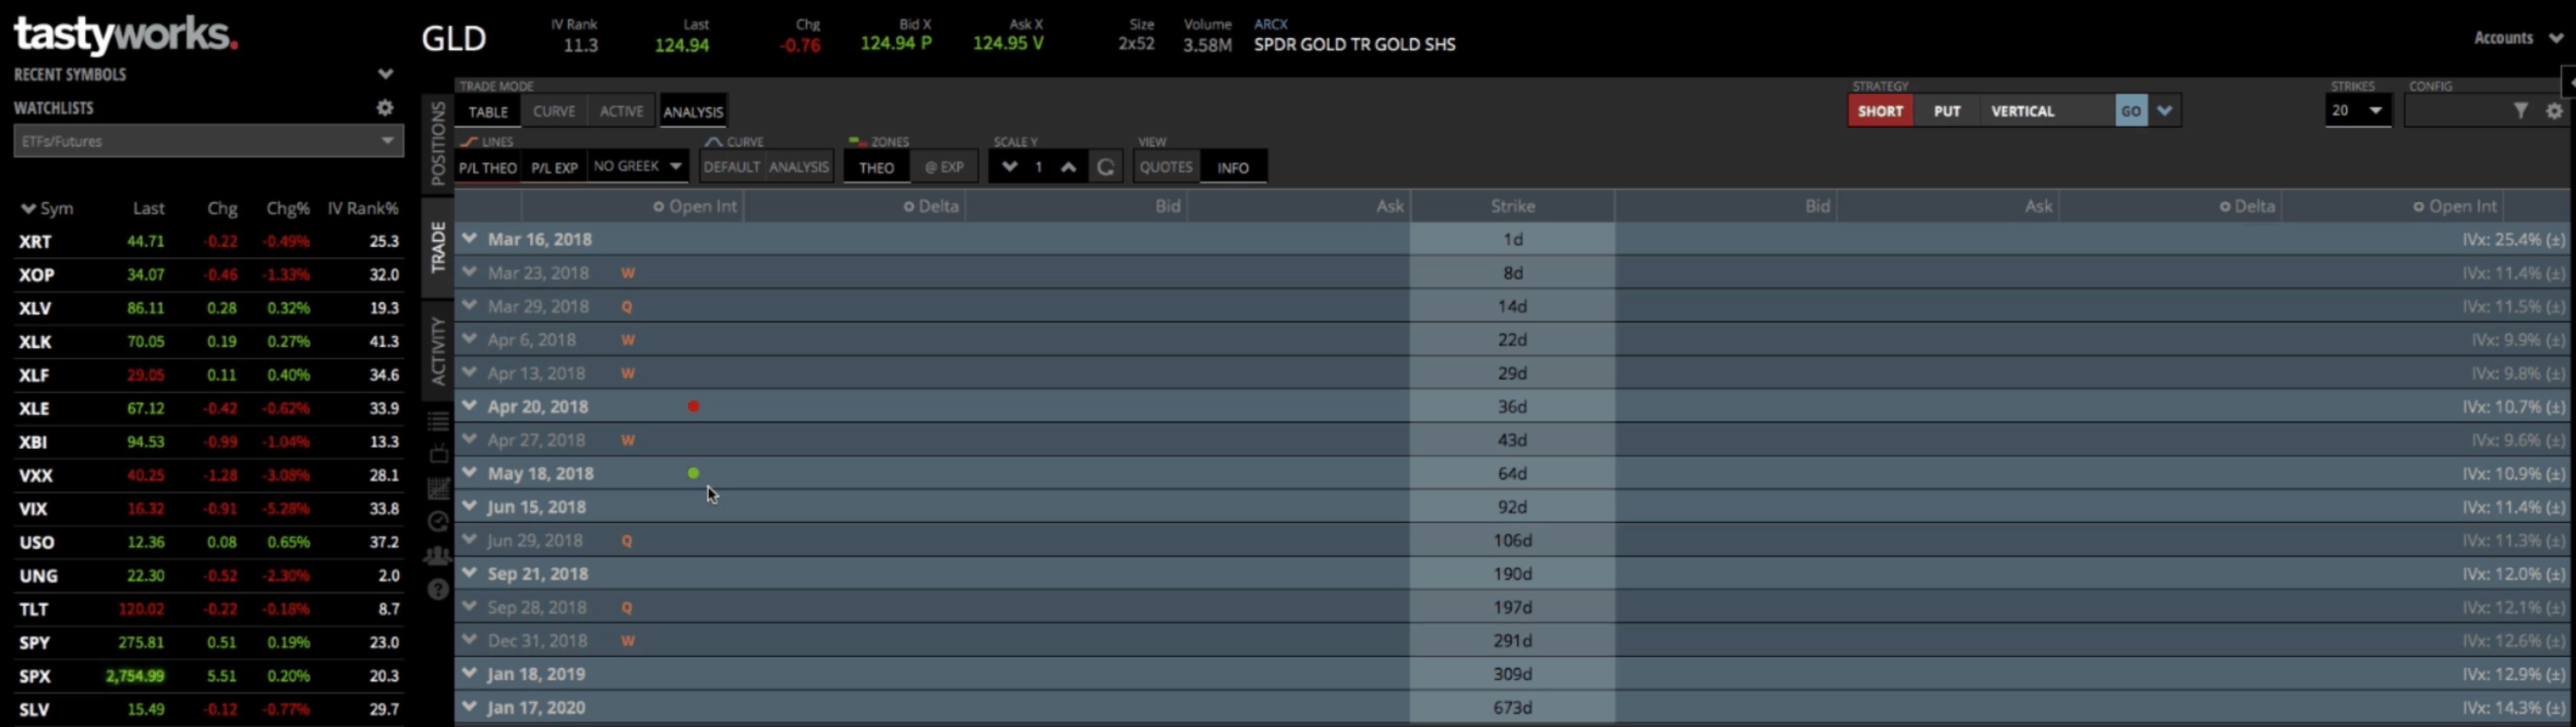The height and width of the screenshot is (727, 2576).
Task: Toggle P/L EXP line
Action: pos(554,167)
